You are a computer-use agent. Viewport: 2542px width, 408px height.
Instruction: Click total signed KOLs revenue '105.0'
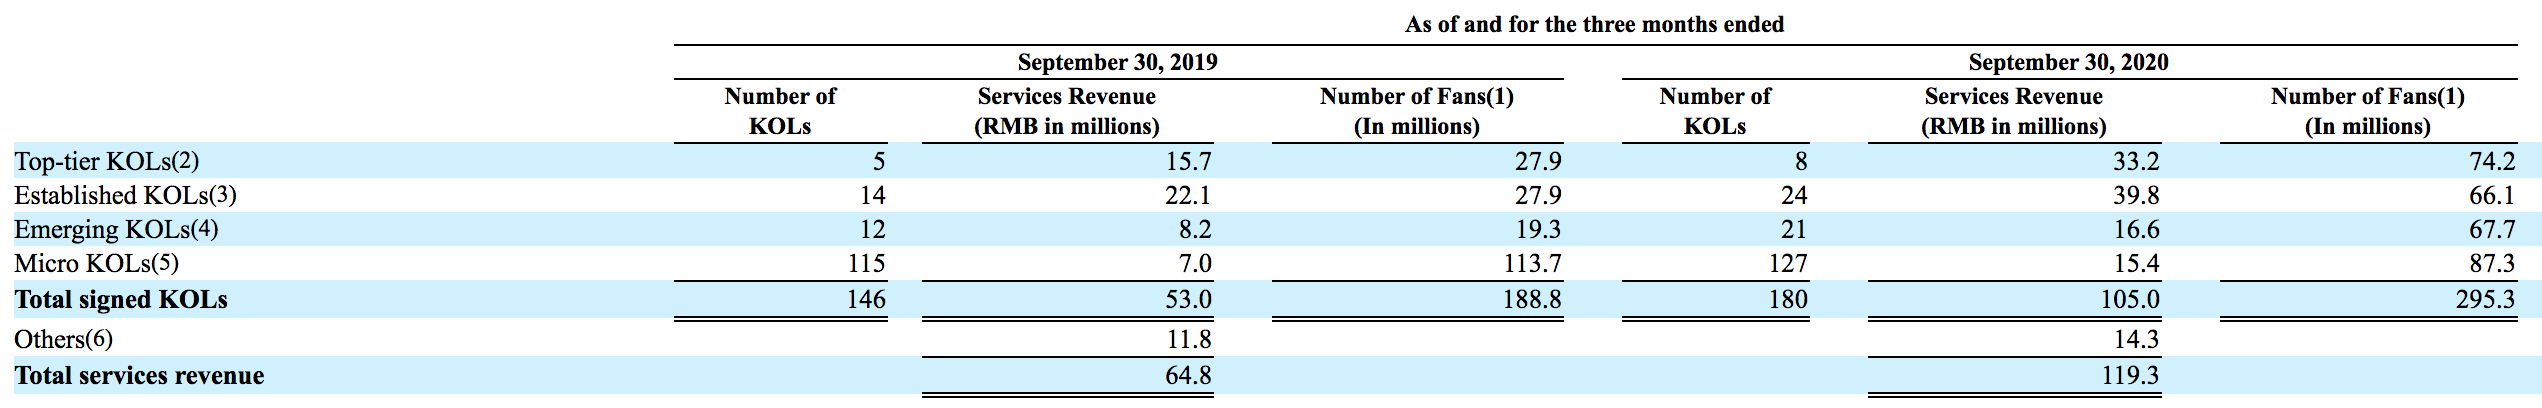tap(2129, 299)
